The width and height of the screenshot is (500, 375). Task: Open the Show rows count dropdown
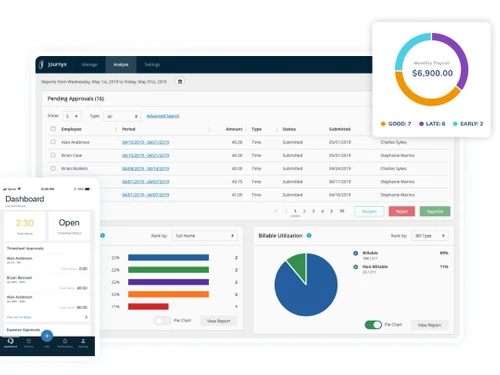72,116
